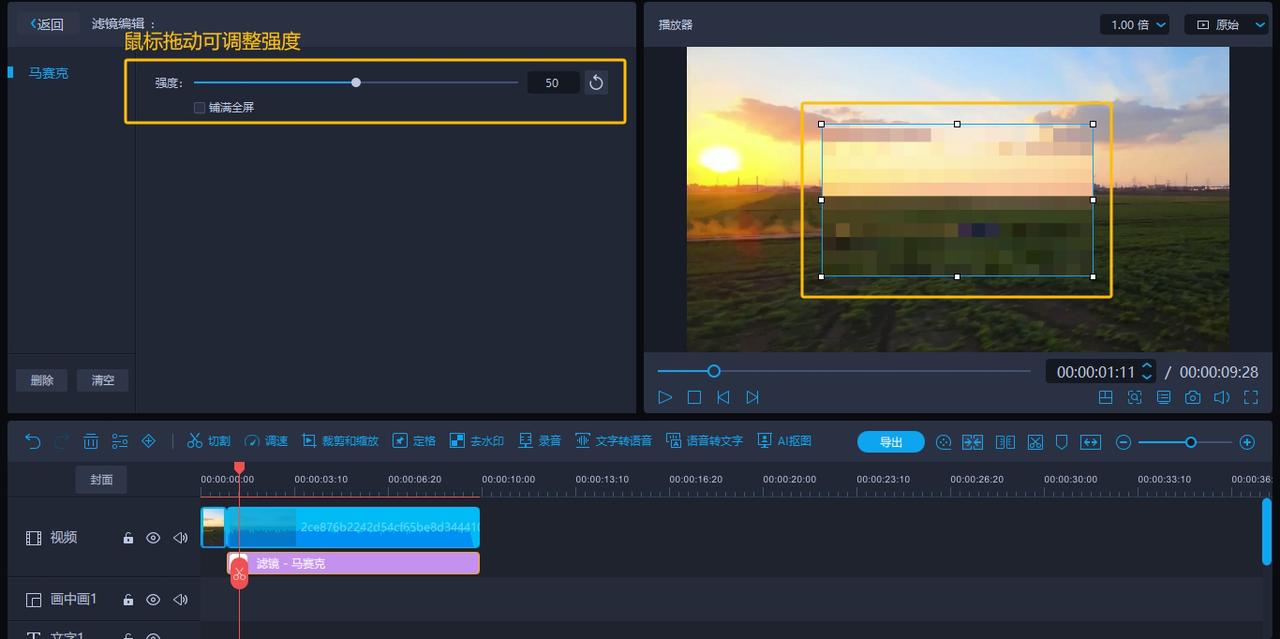Click the play button in the player
1280x639 pixels.
[665, 397]
